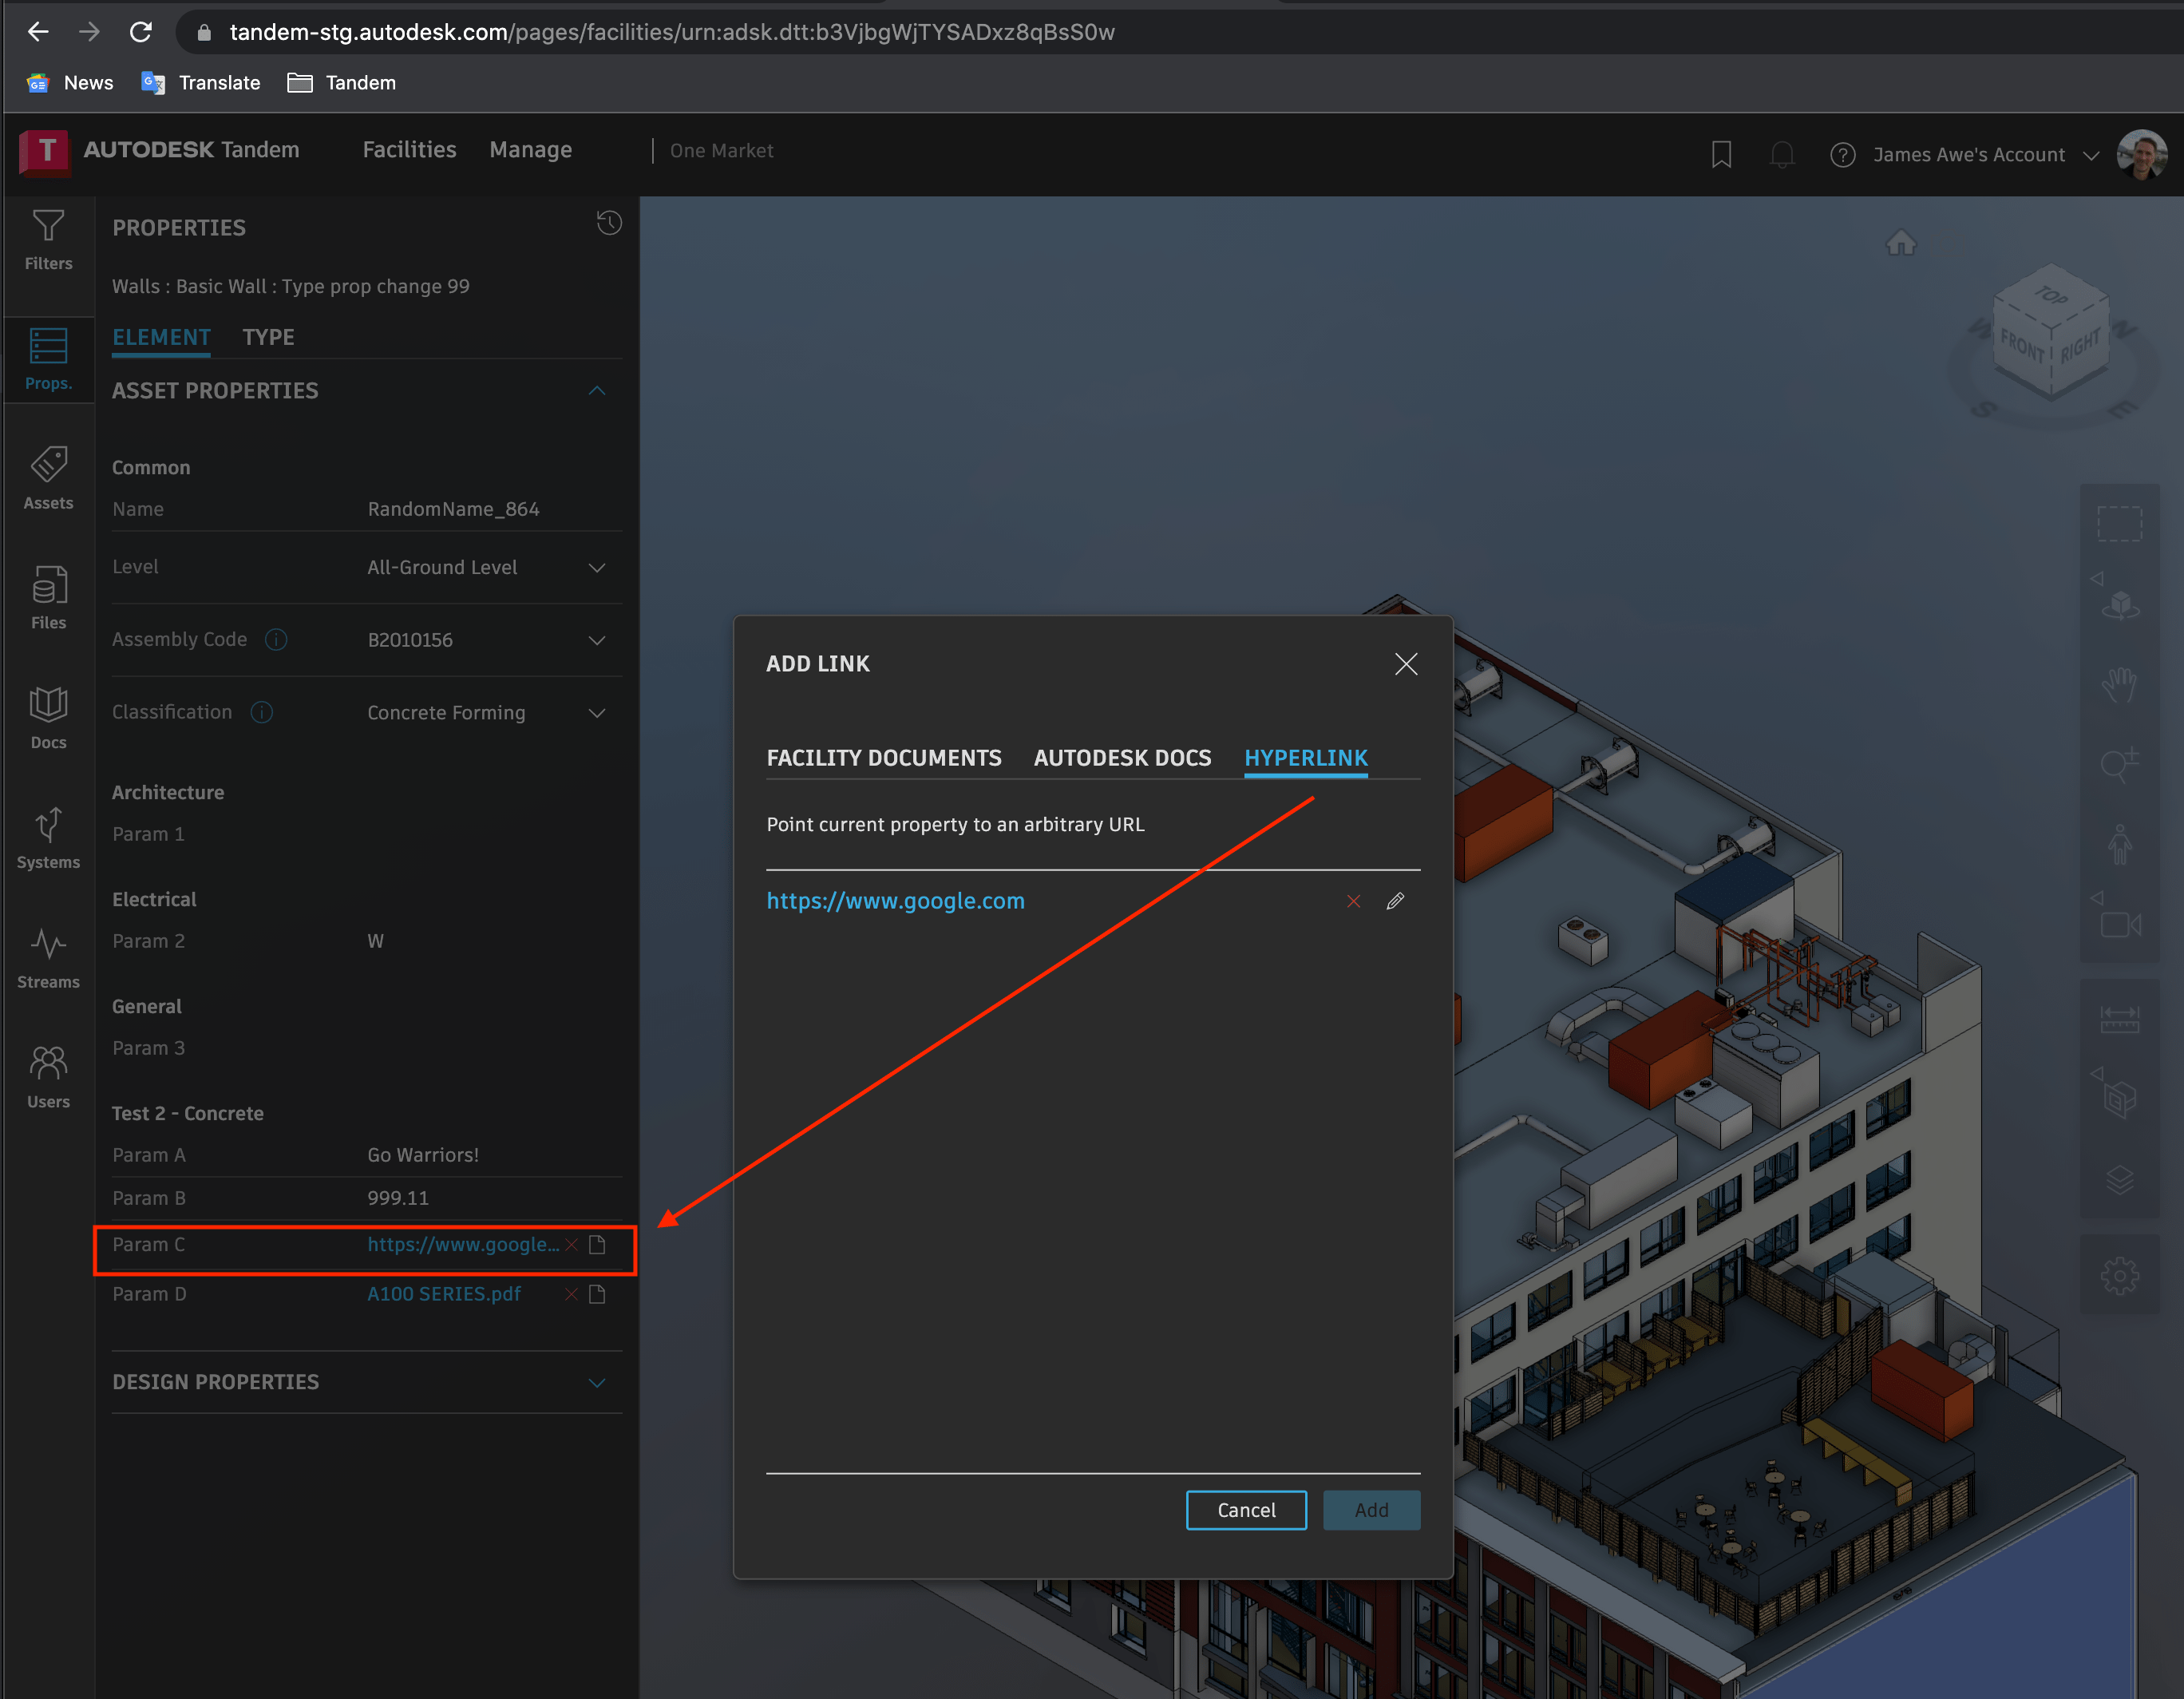Open the Docs panel in sidebar
Screen dimensions: 2184x1699
coord(48,718)
